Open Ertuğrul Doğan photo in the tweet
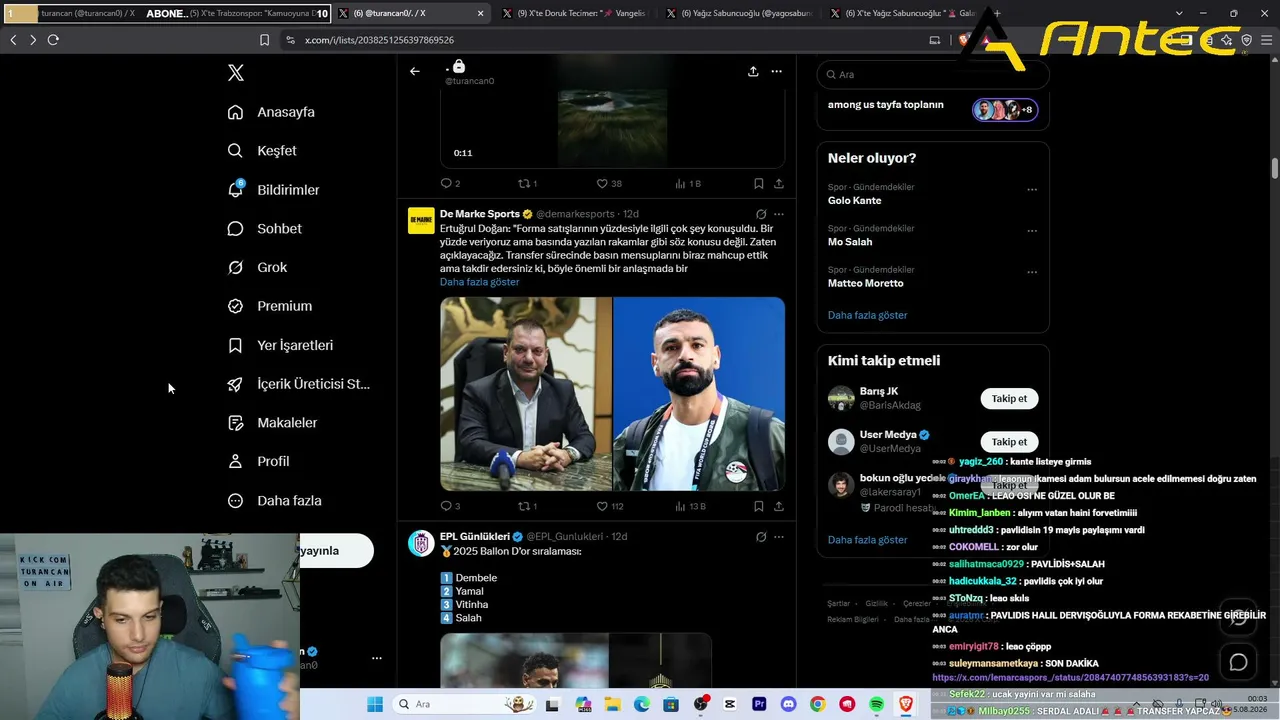The width and height of the screenshot is (1280, 720). pyautogui.click(x=526, y=394)
